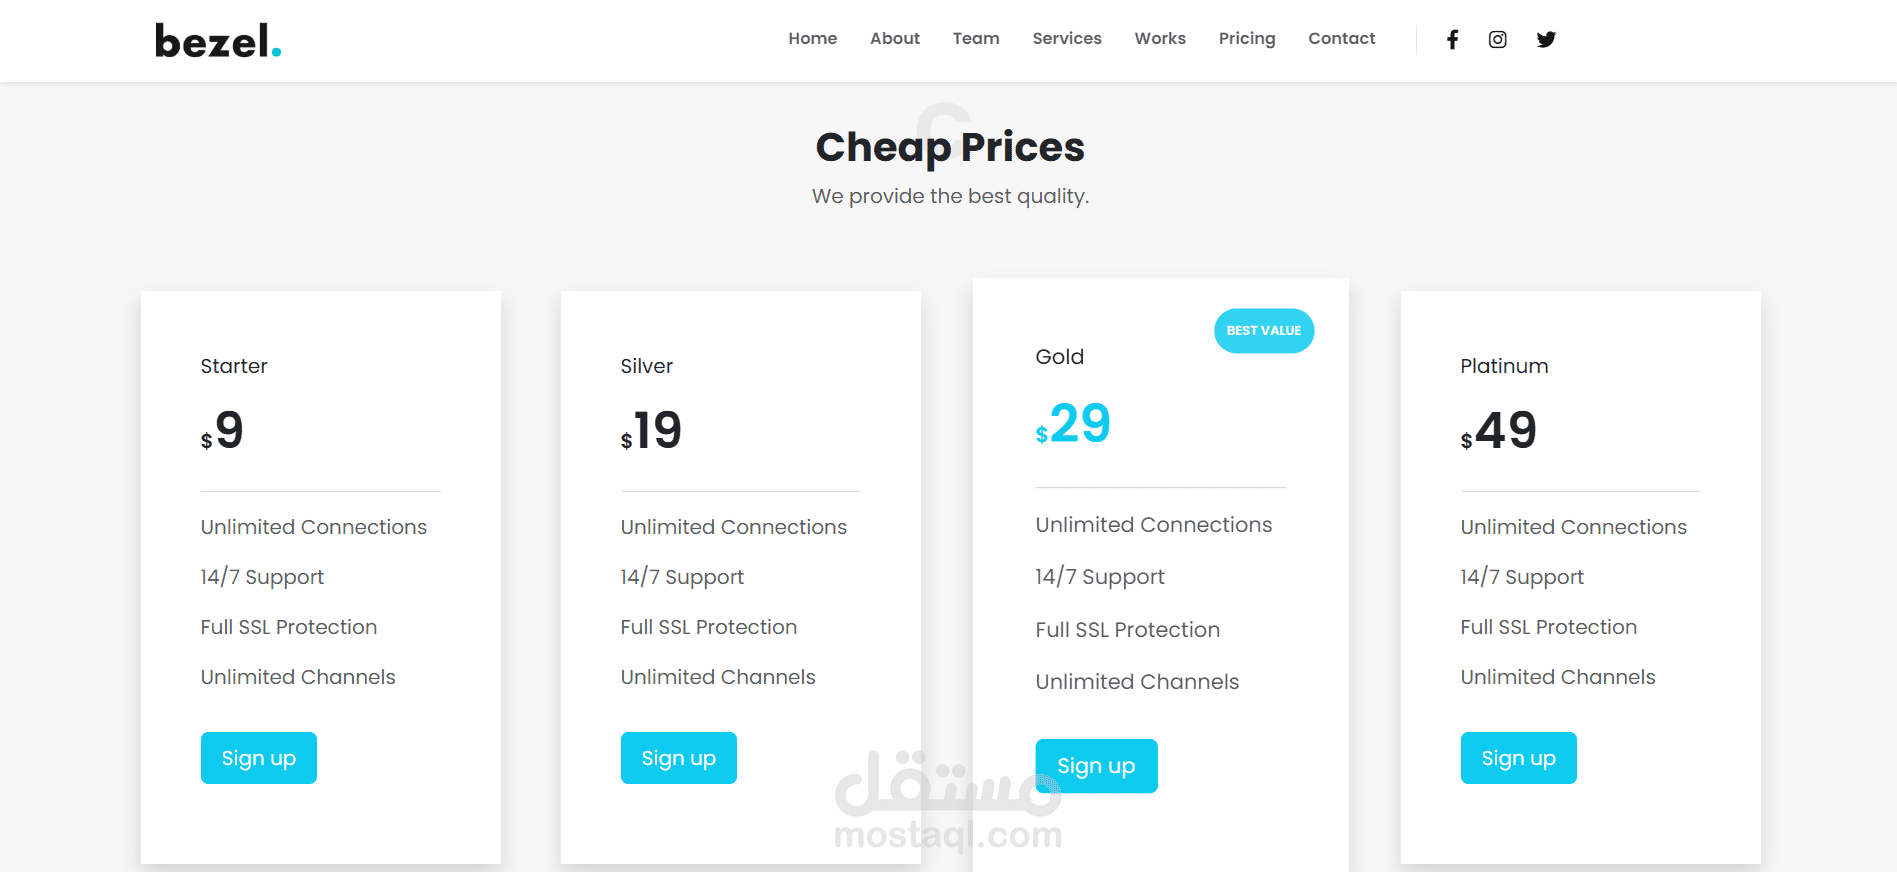Click the BEST VALUE badge

tap(1264, 331)
